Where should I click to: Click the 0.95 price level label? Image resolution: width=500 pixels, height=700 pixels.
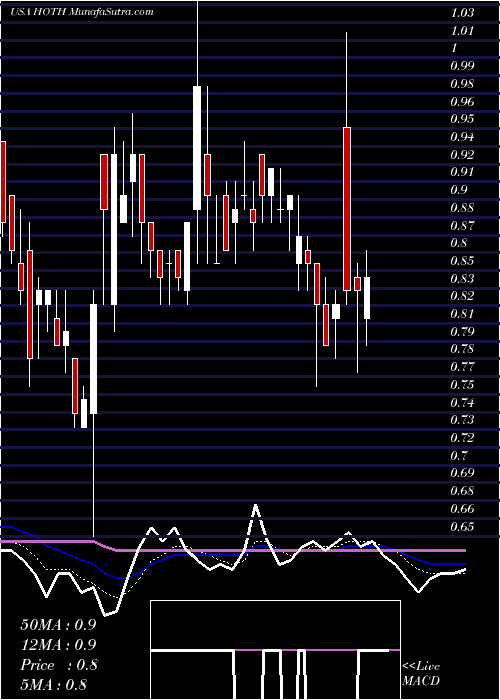pos(462,119)
